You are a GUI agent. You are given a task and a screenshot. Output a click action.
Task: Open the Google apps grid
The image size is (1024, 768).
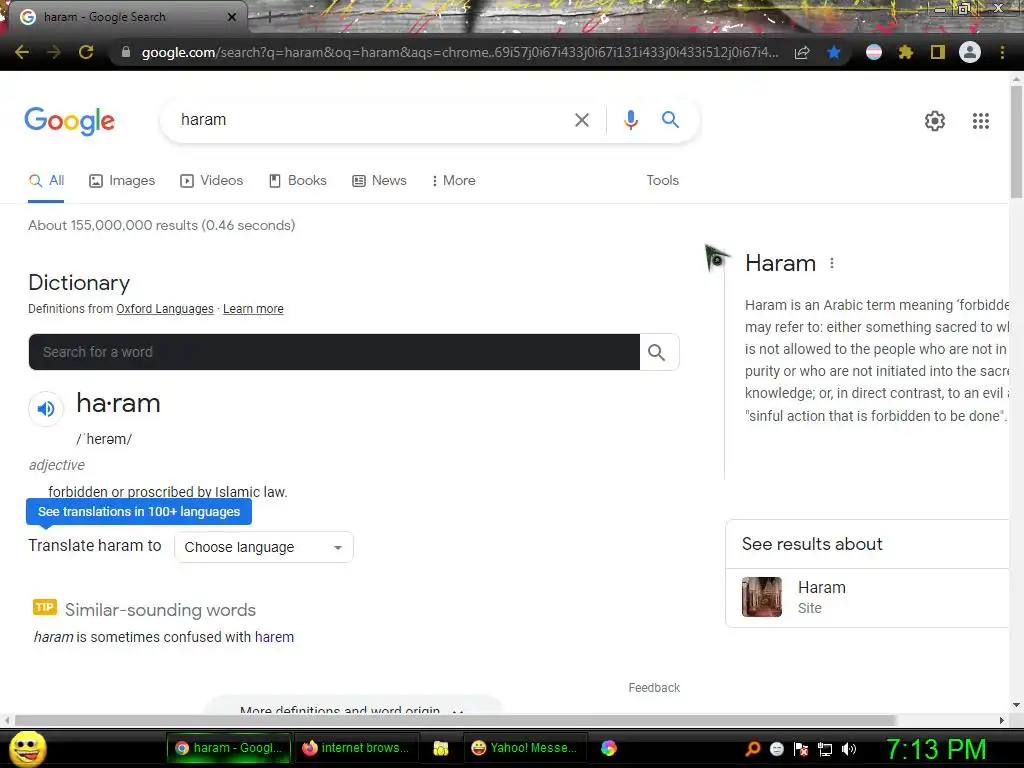[980, 121]
